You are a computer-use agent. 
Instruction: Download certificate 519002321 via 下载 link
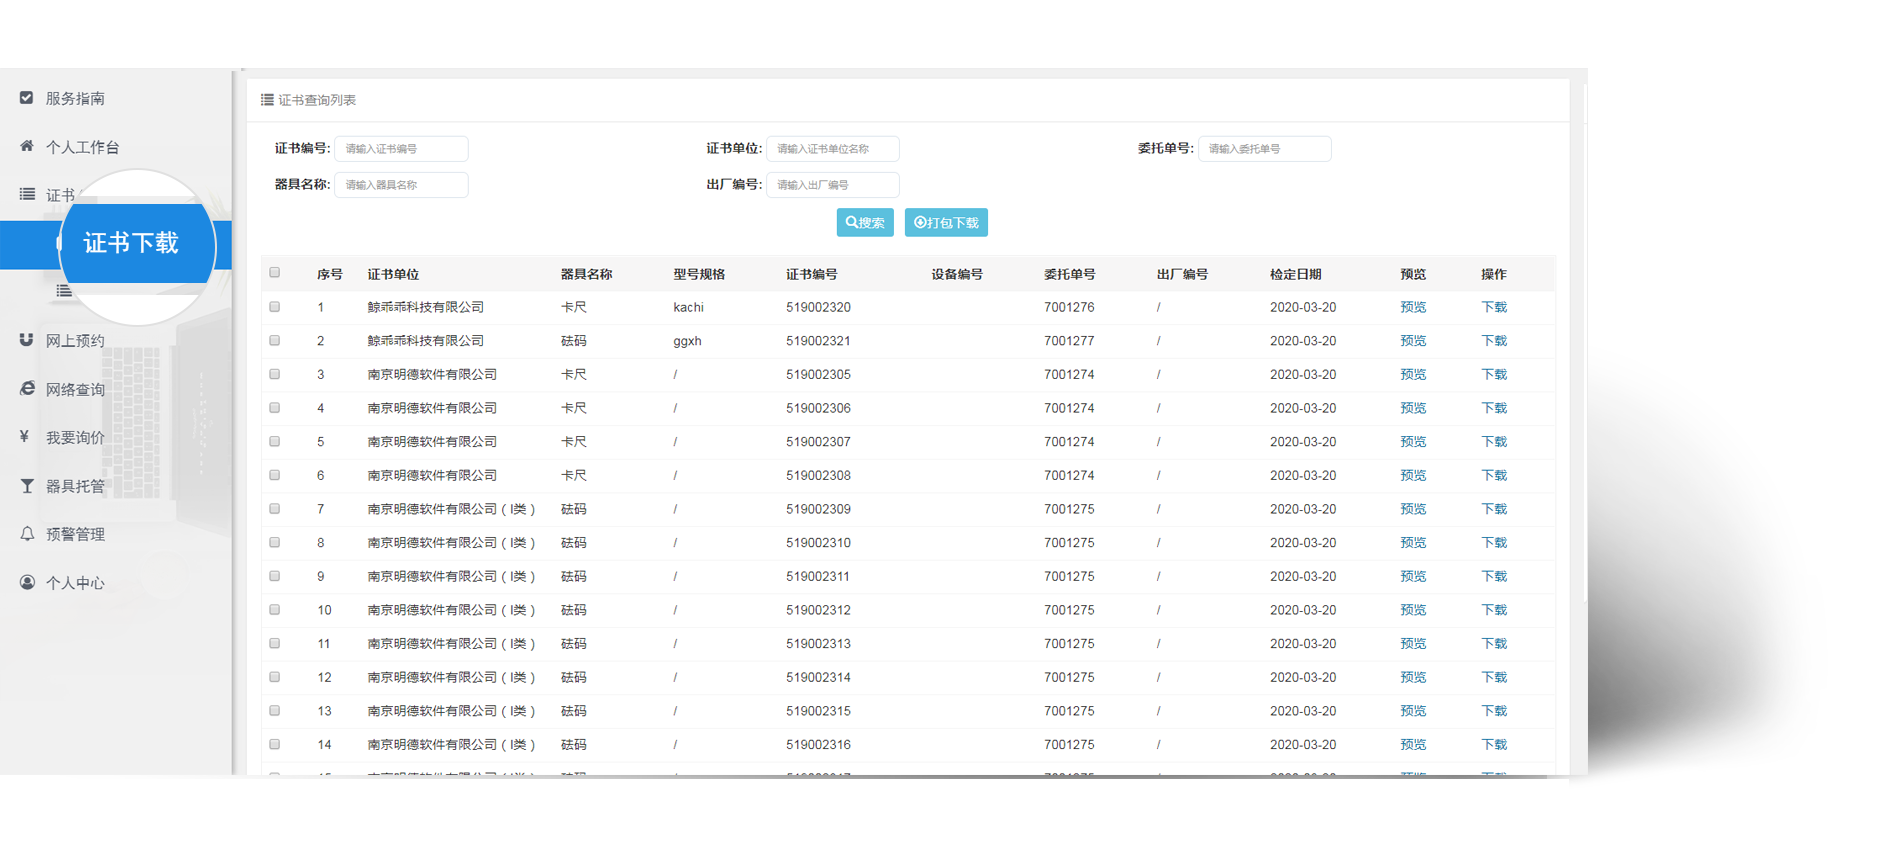[1494, 341]
